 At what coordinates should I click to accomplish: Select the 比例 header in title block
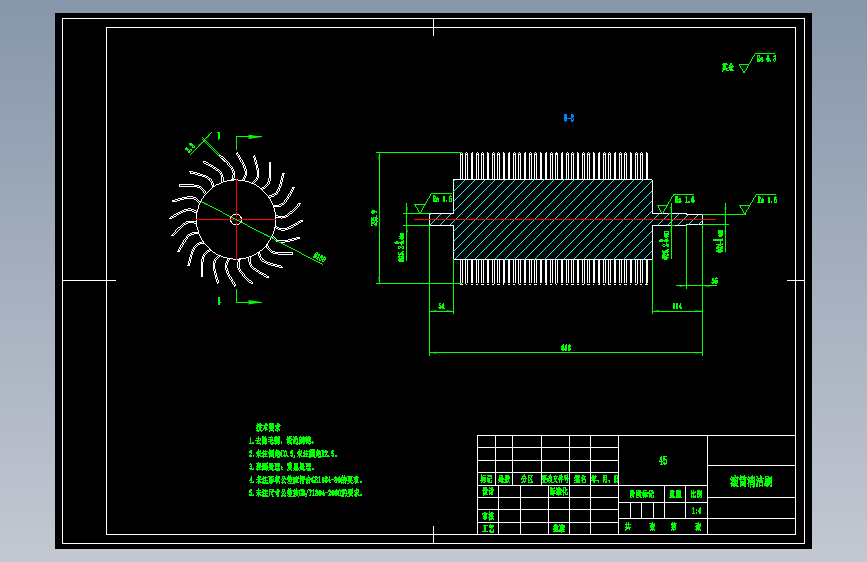(x=696, y=494)
